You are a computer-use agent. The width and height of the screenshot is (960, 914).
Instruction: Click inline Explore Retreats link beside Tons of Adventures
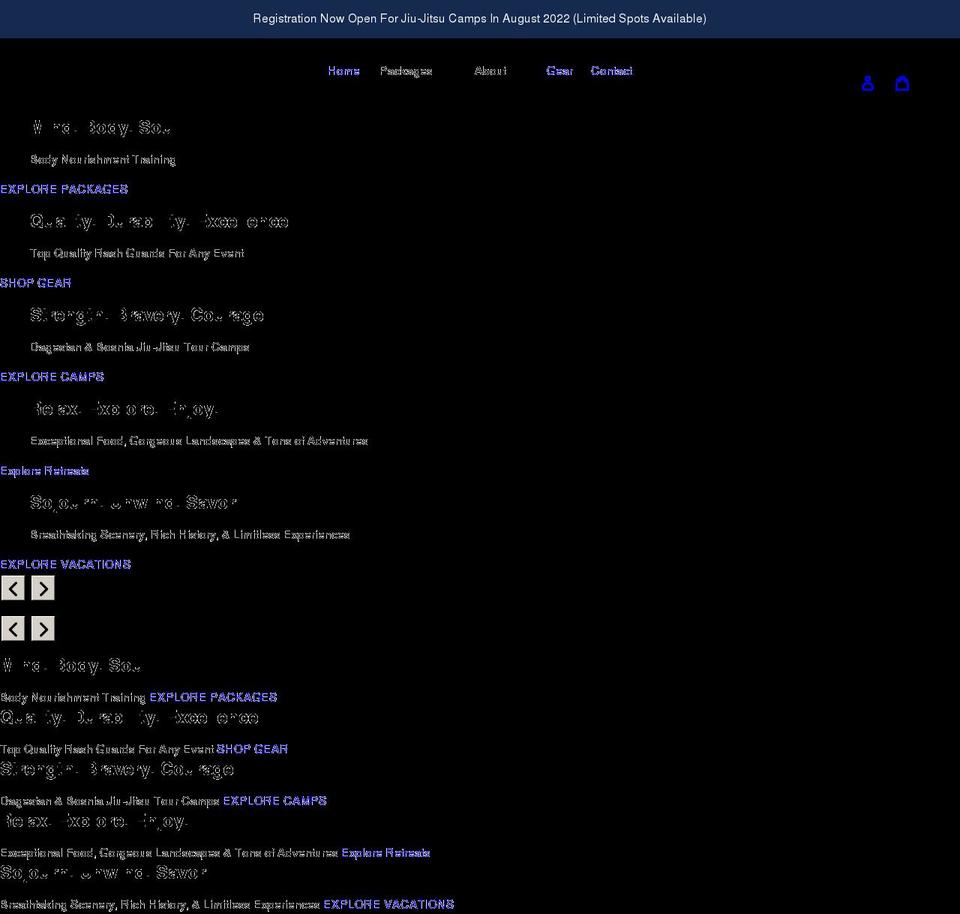(x=386, y=853)
